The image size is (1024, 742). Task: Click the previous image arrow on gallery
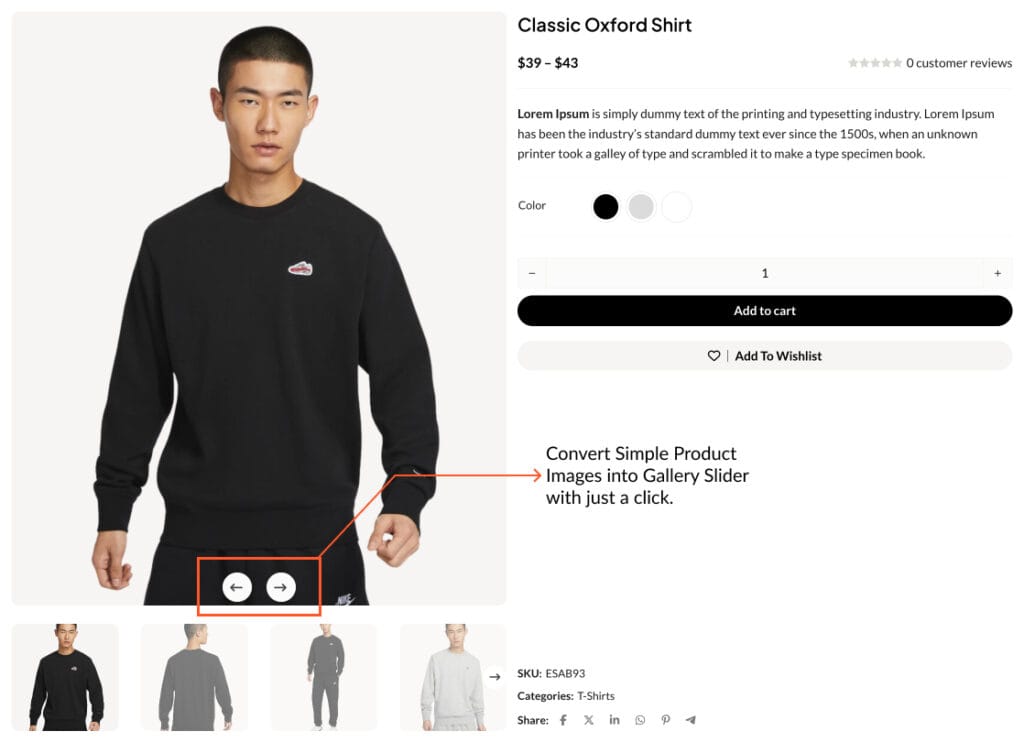pos(236,587)
